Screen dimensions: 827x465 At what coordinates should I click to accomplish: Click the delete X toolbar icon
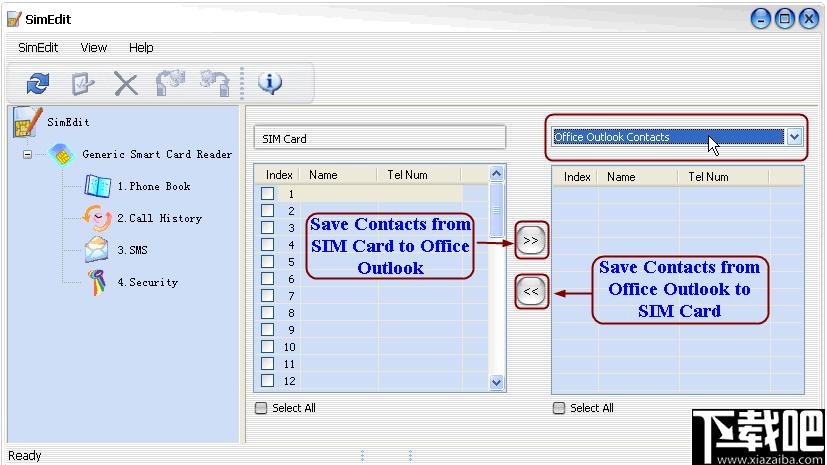click(x=126, y=84)
